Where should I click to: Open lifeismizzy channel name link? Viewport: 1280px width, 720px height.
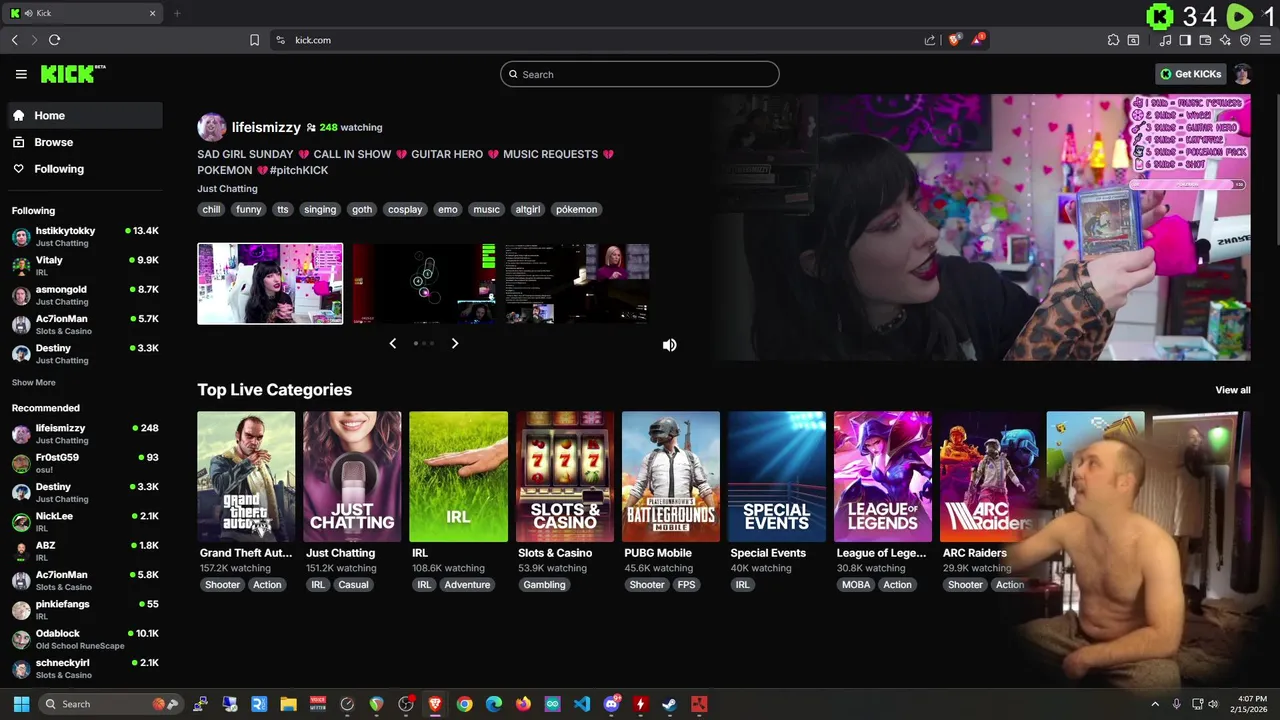[x=266, y=127]
